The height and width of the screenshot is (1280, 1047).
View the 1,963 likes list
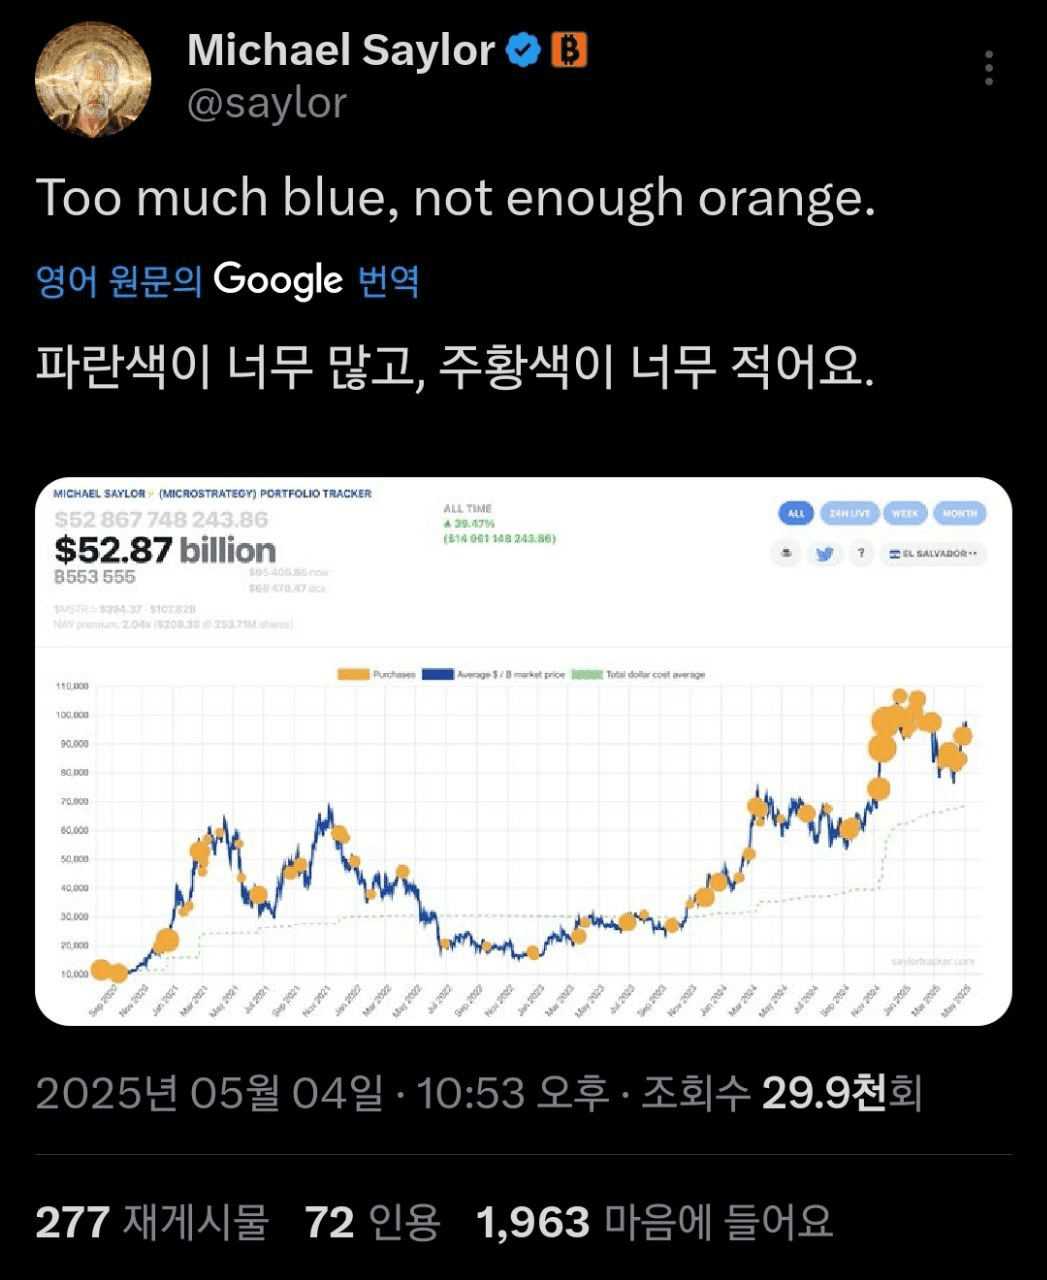(654, 1222)
